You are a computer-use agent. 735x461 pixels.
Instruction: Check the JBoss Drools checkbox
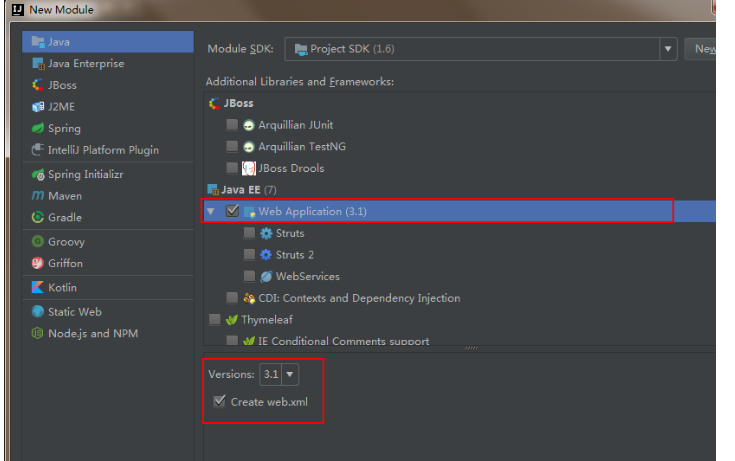(232, 168)
